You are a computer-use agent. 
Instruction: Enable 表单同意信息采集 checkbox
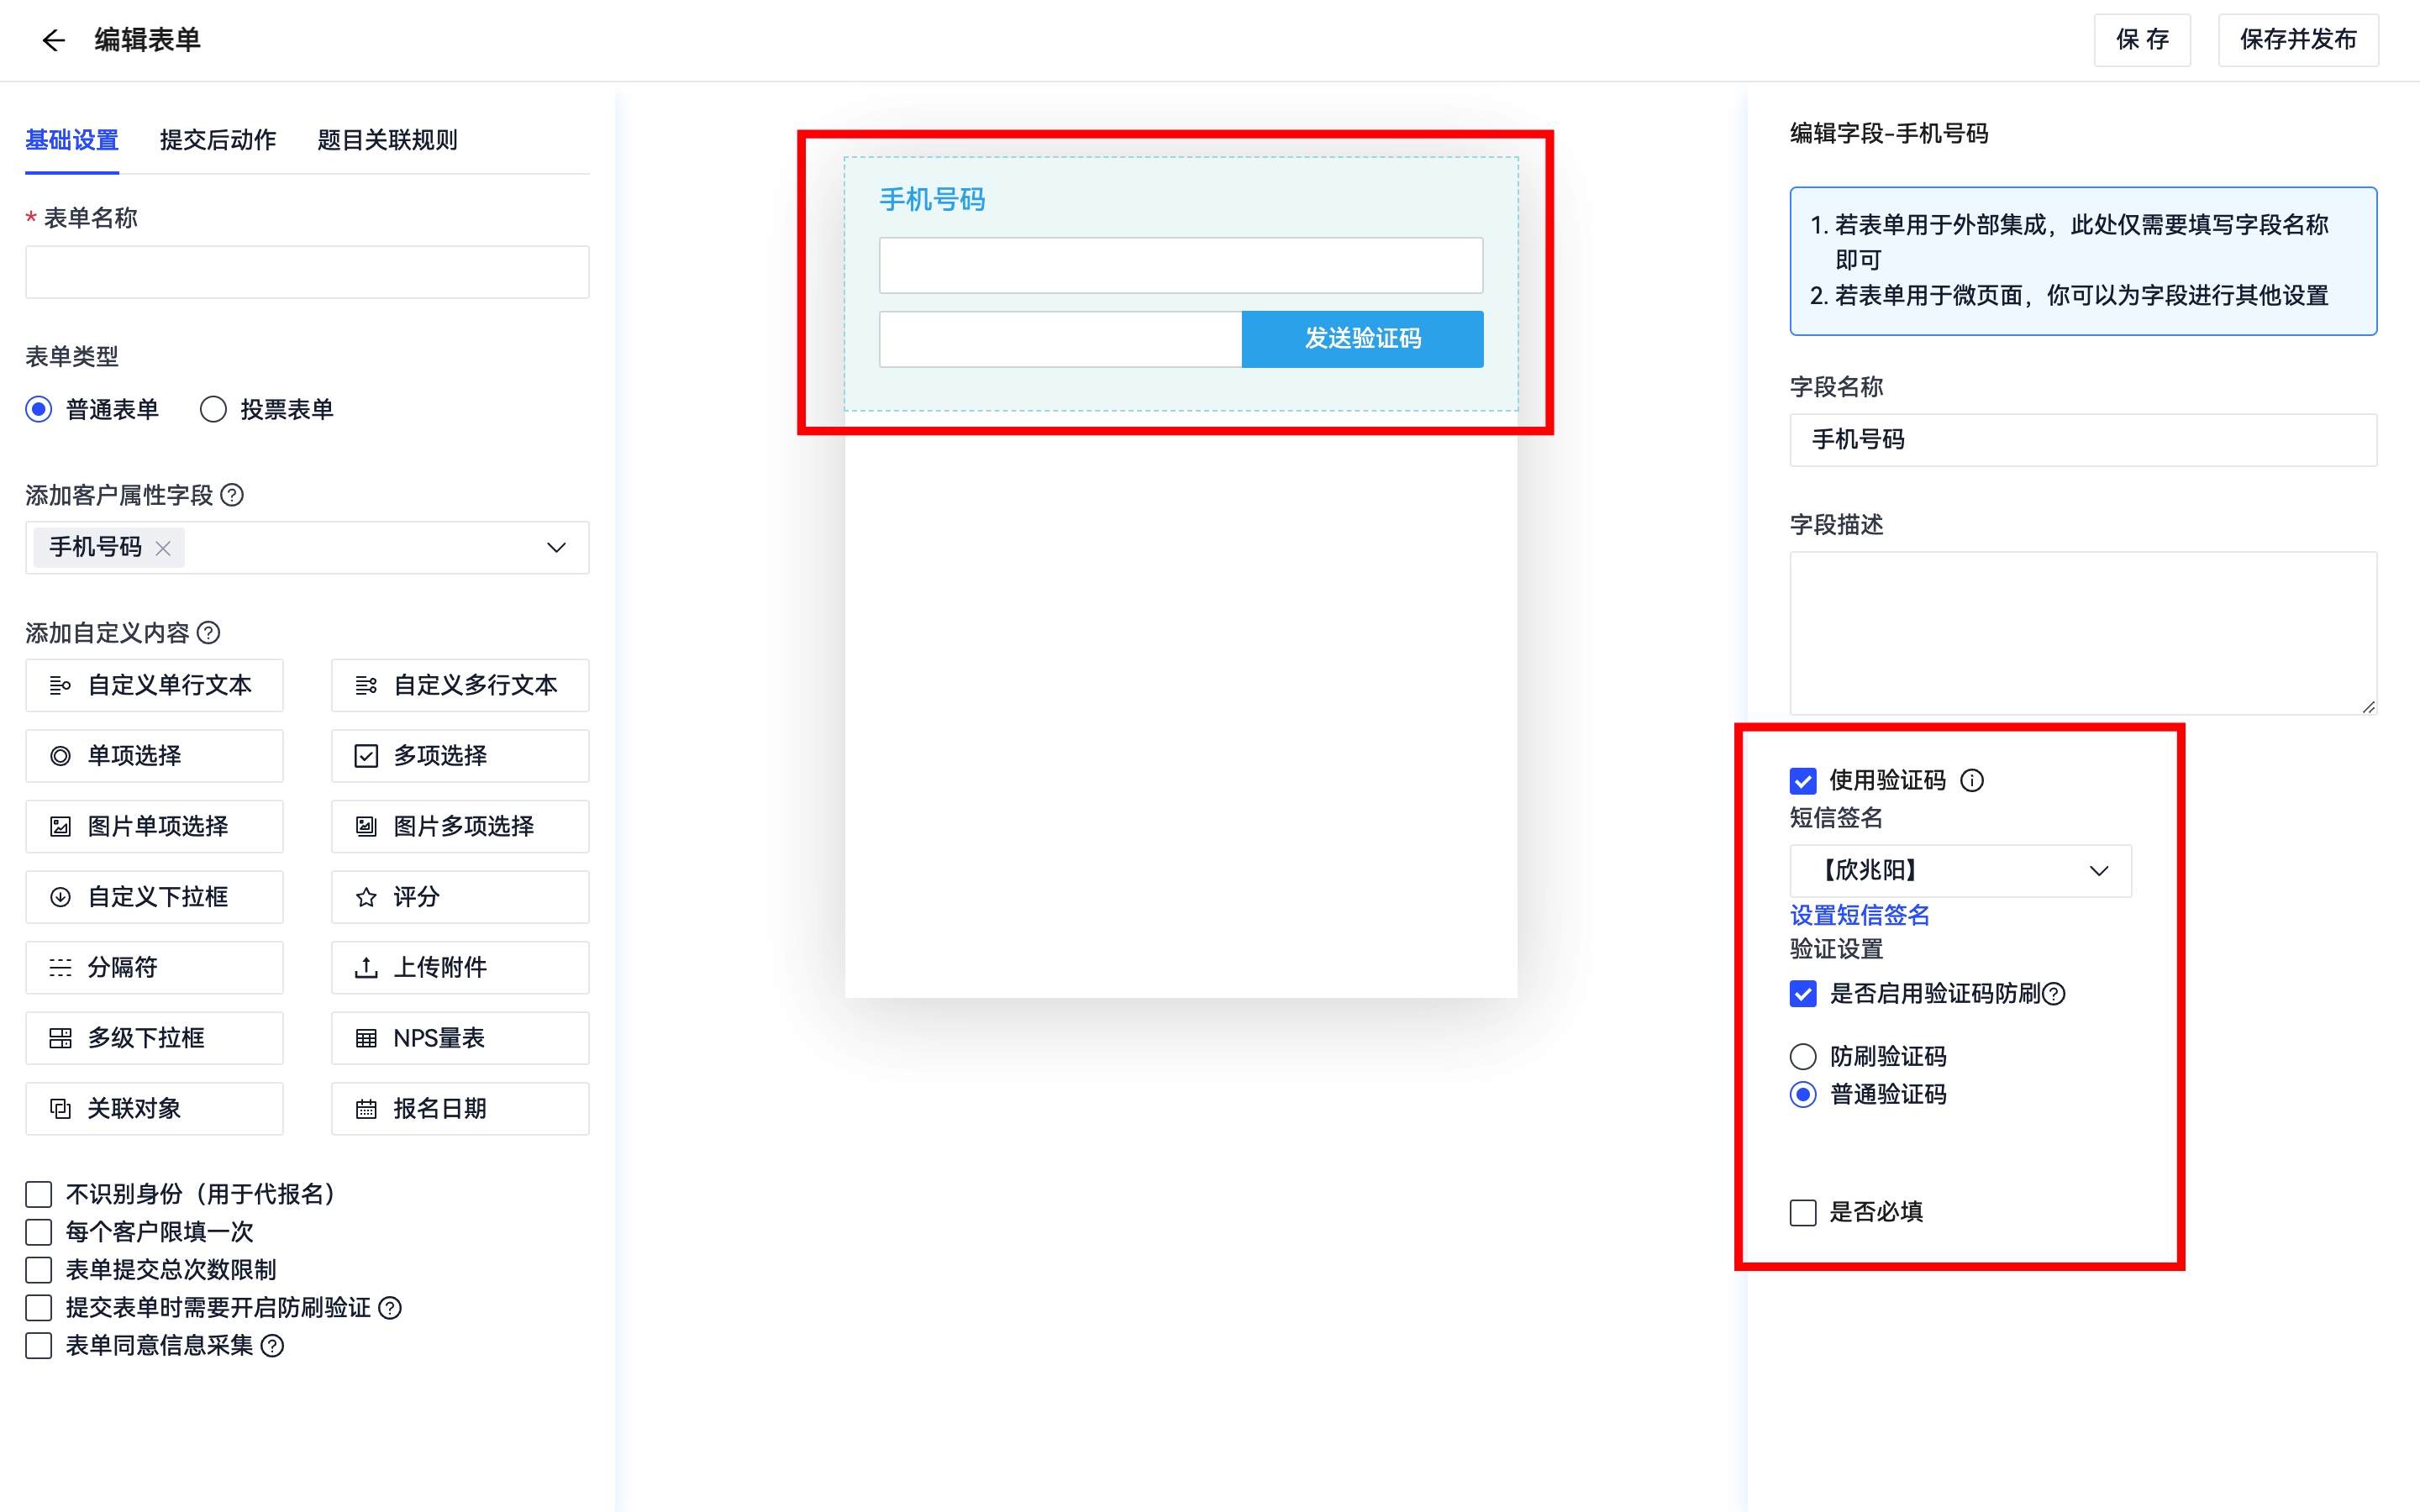39,1346
